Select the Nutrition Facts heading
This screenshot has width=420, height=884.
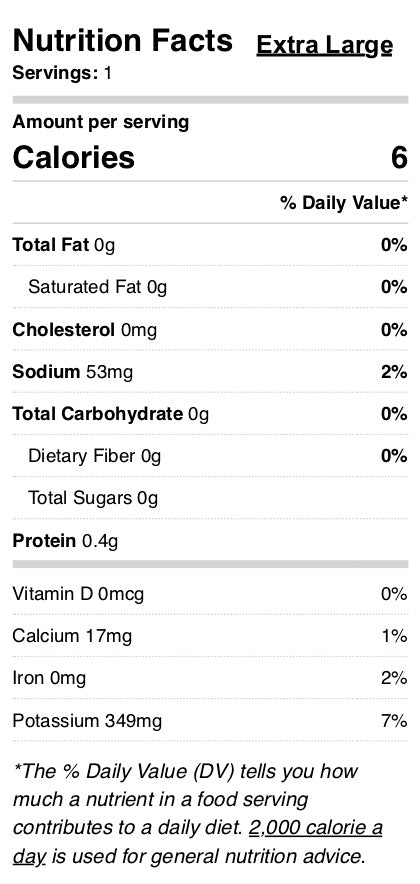coord(122,41)
